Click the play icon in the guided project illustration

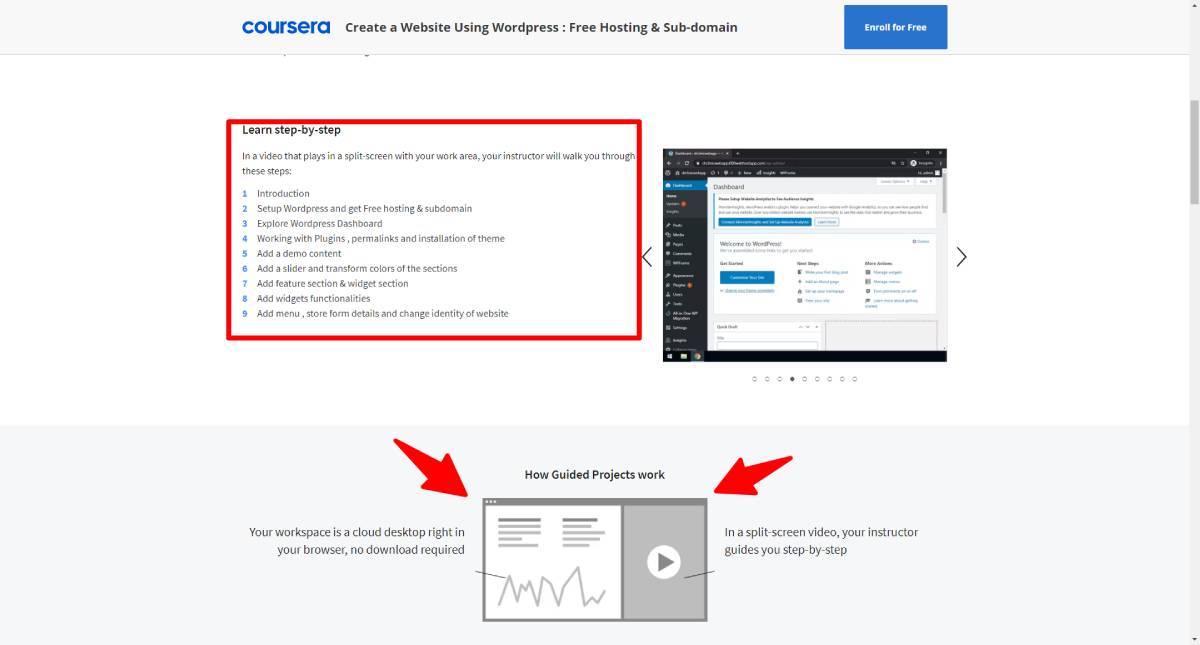tap(664, 561)
